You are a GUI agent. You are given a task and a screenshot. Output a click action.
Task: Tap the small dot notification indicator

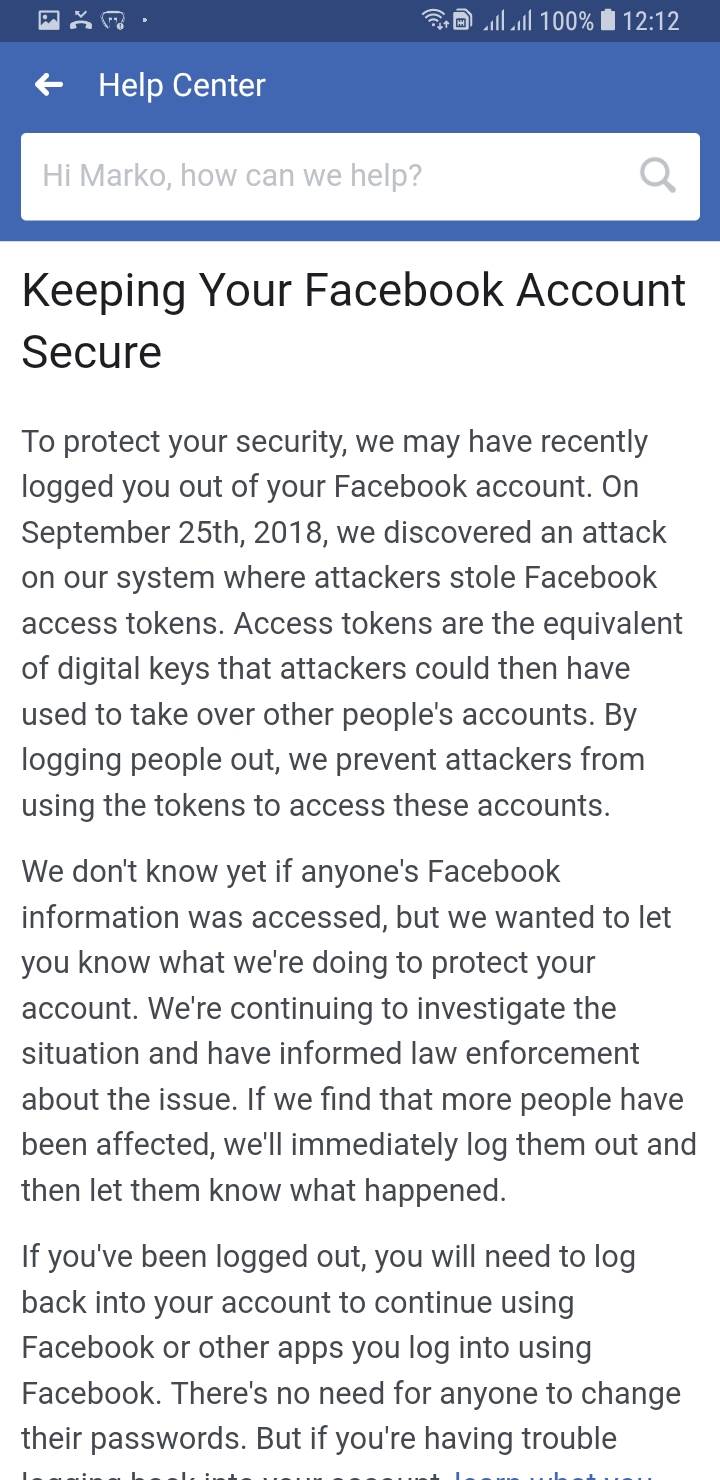146,20
